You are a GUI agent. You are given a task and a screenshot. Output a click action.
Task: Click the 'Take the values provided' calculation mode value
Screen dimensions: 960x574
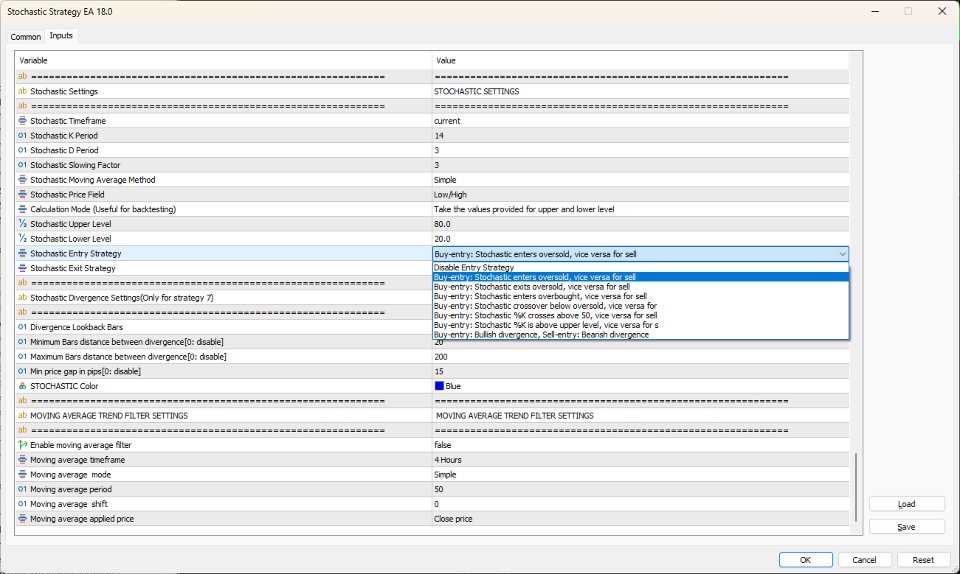pyautogui.click(x=524, y=209)
